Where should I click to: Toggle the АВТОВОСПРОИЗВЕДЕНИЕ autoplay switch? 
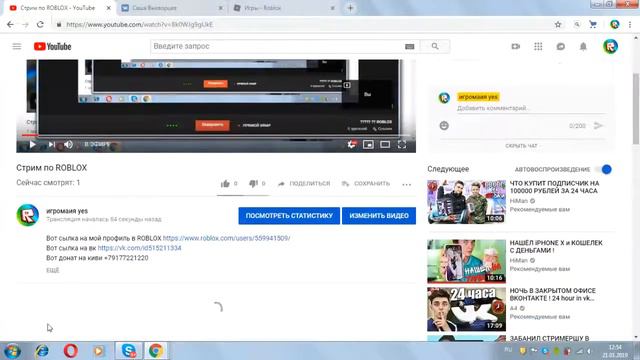click(x=604, y=169)
